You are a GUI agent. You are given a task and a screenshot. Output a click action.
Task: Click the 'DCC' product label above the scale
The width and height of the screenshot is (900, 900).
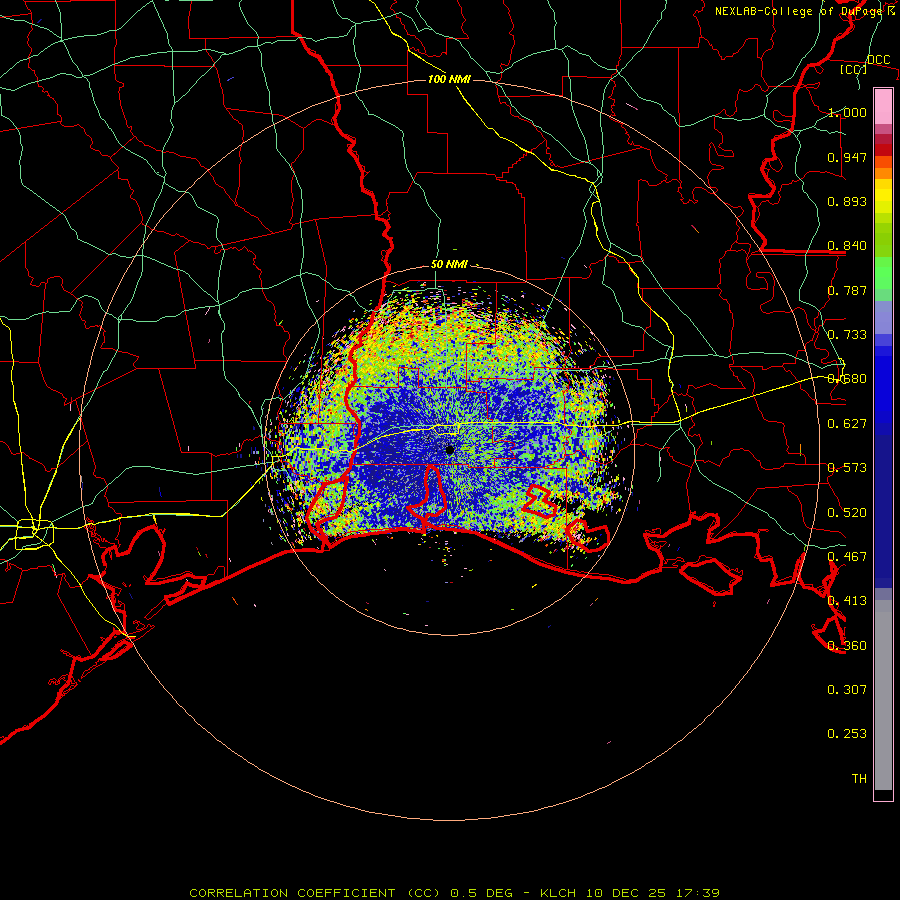coord(878,60)
